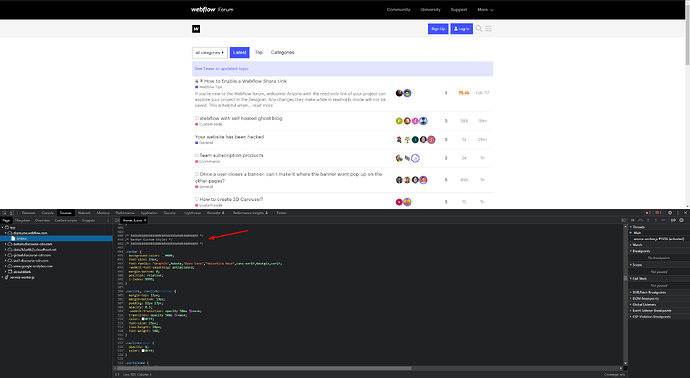690x378 pixels.
Task: Click the Latest topics button
Action: (x=239, y=52)
